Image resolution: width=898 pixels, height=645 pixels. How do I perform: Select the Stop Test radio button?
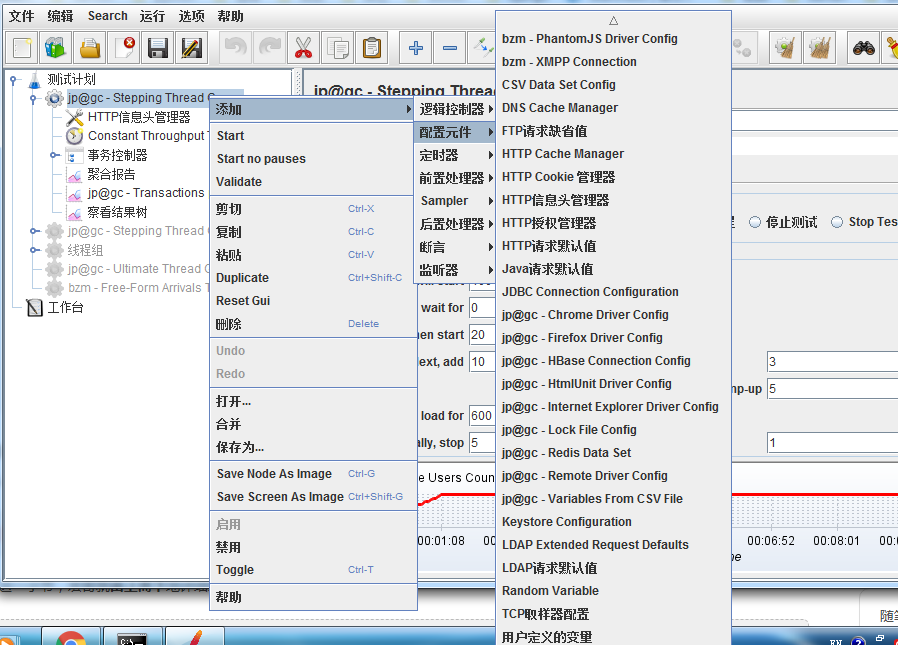(x=838, y=222)
